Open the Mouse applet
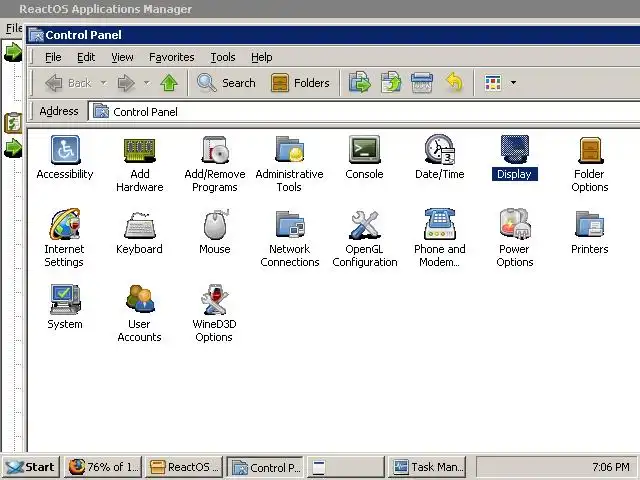Viewport: 640px width, 480px height. 215,233
